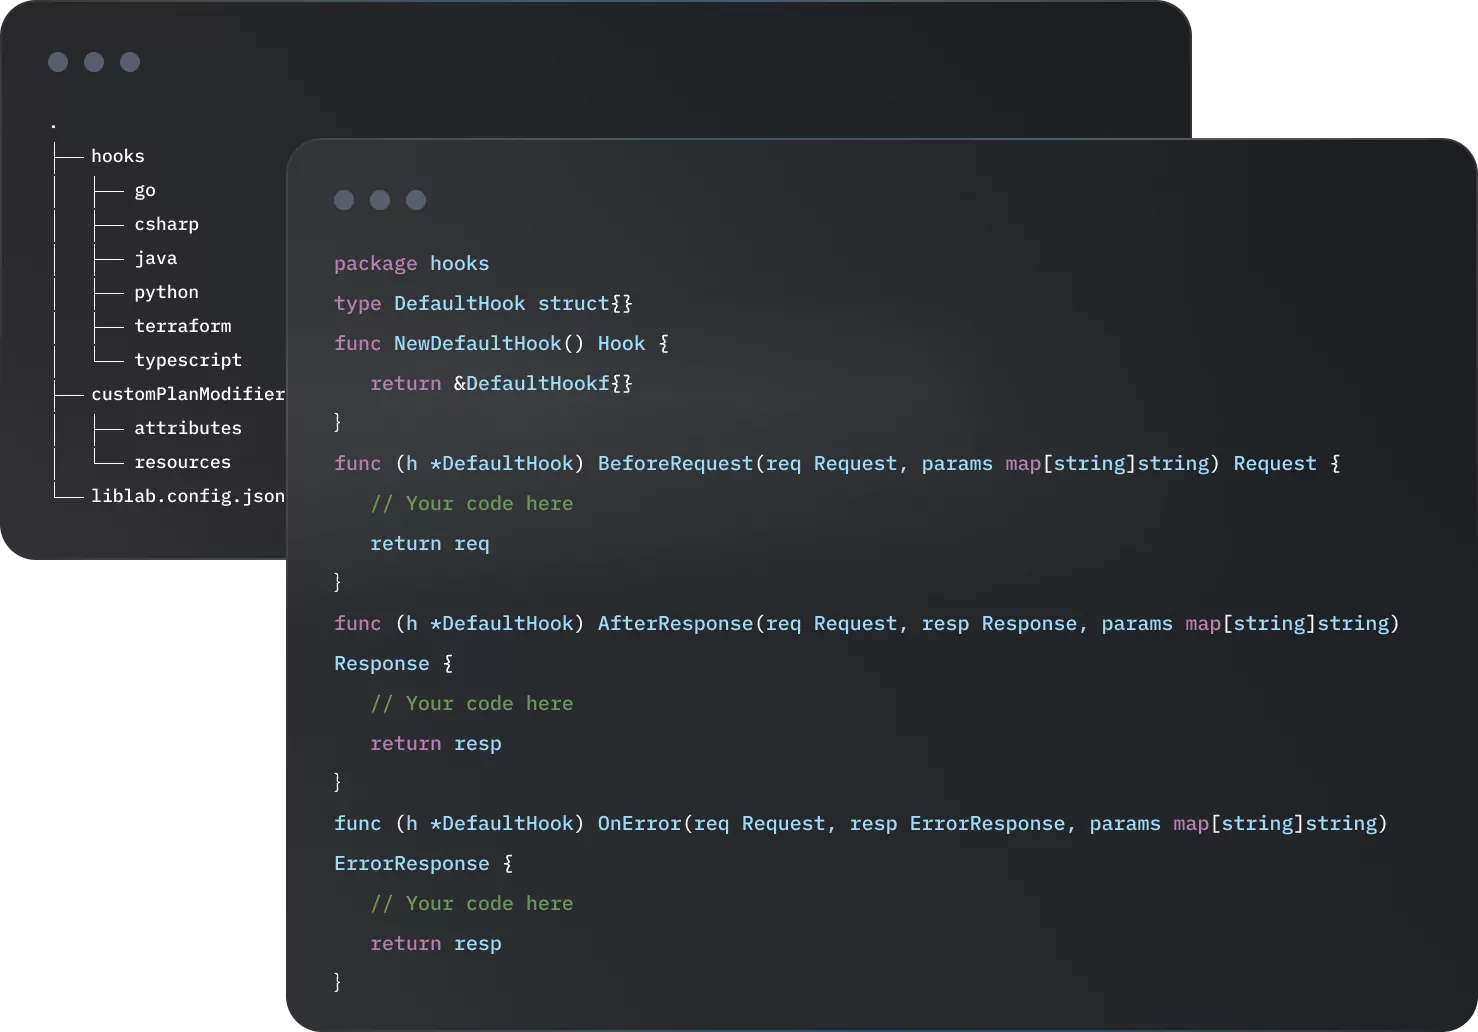Viewport: 1478px width, 1032px height.
Task: Click the NewDefaultHook function name in code
Action: pyautogui.click(x=477, y=343)
